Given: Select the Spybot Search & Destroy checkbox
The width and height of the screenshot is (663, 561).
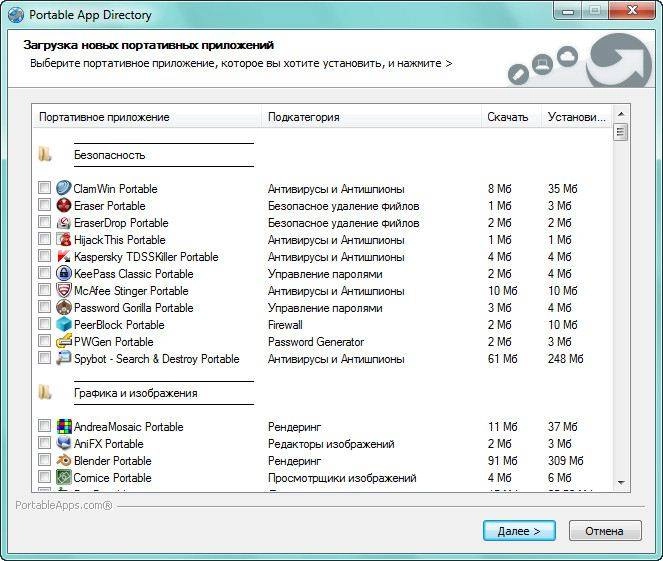Looking at the screenshot, I should pos(44,357).
